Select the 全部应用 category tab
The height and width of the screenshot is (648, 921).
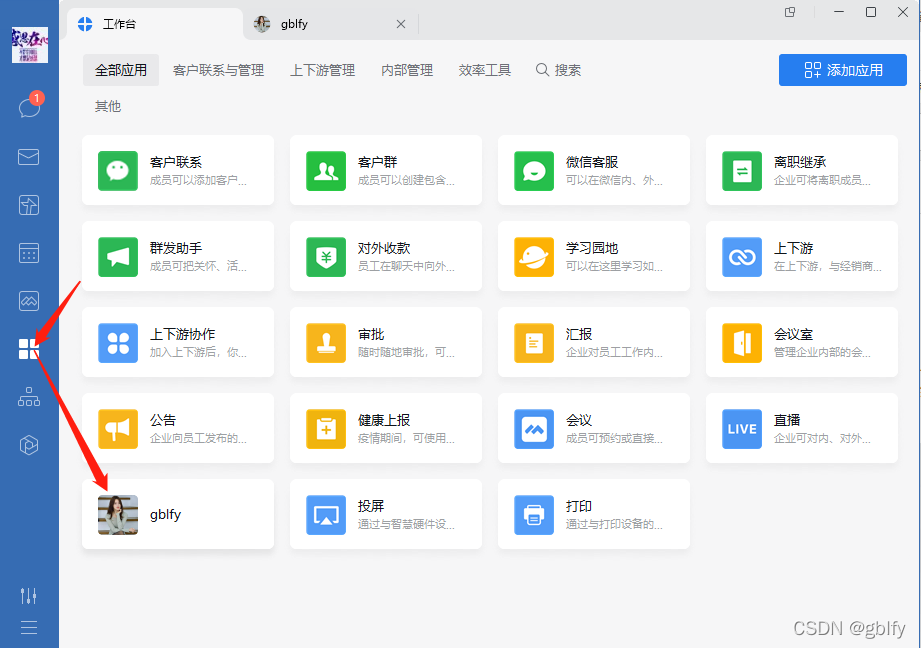[x=121, y=70]
